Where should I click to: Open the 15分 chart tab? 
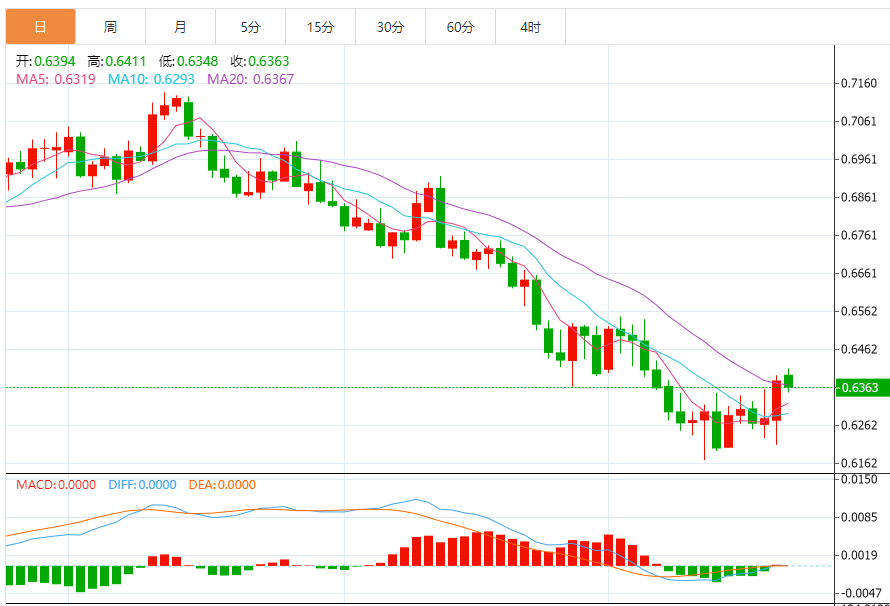[321, 27]
